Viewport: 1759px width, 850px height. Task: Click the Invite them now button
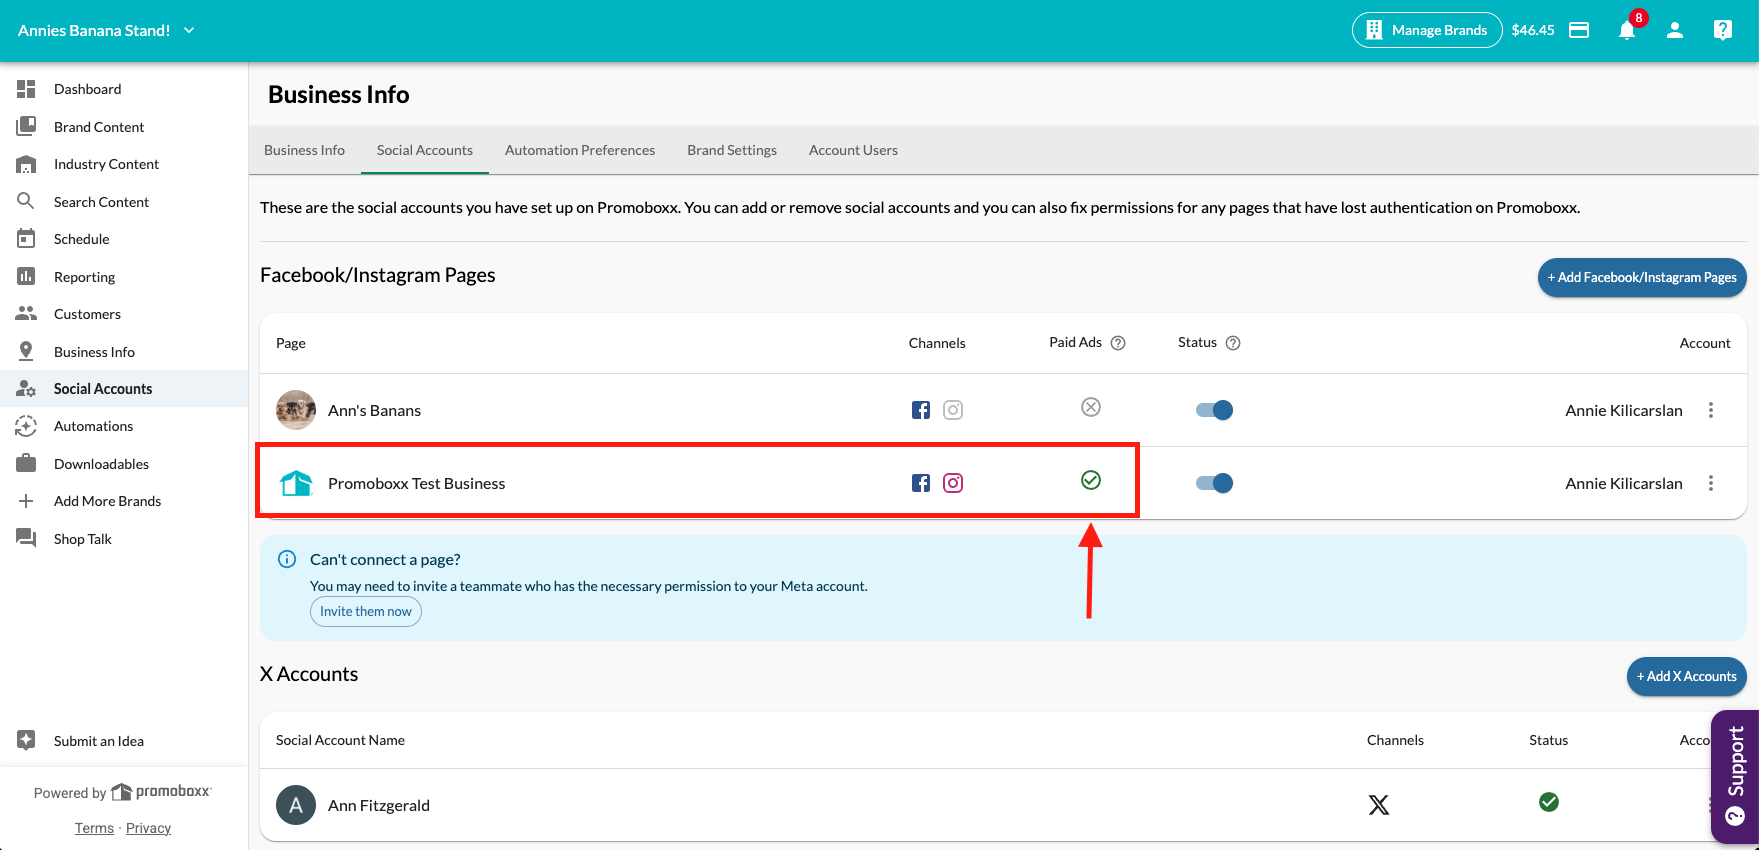coord(366,611)
